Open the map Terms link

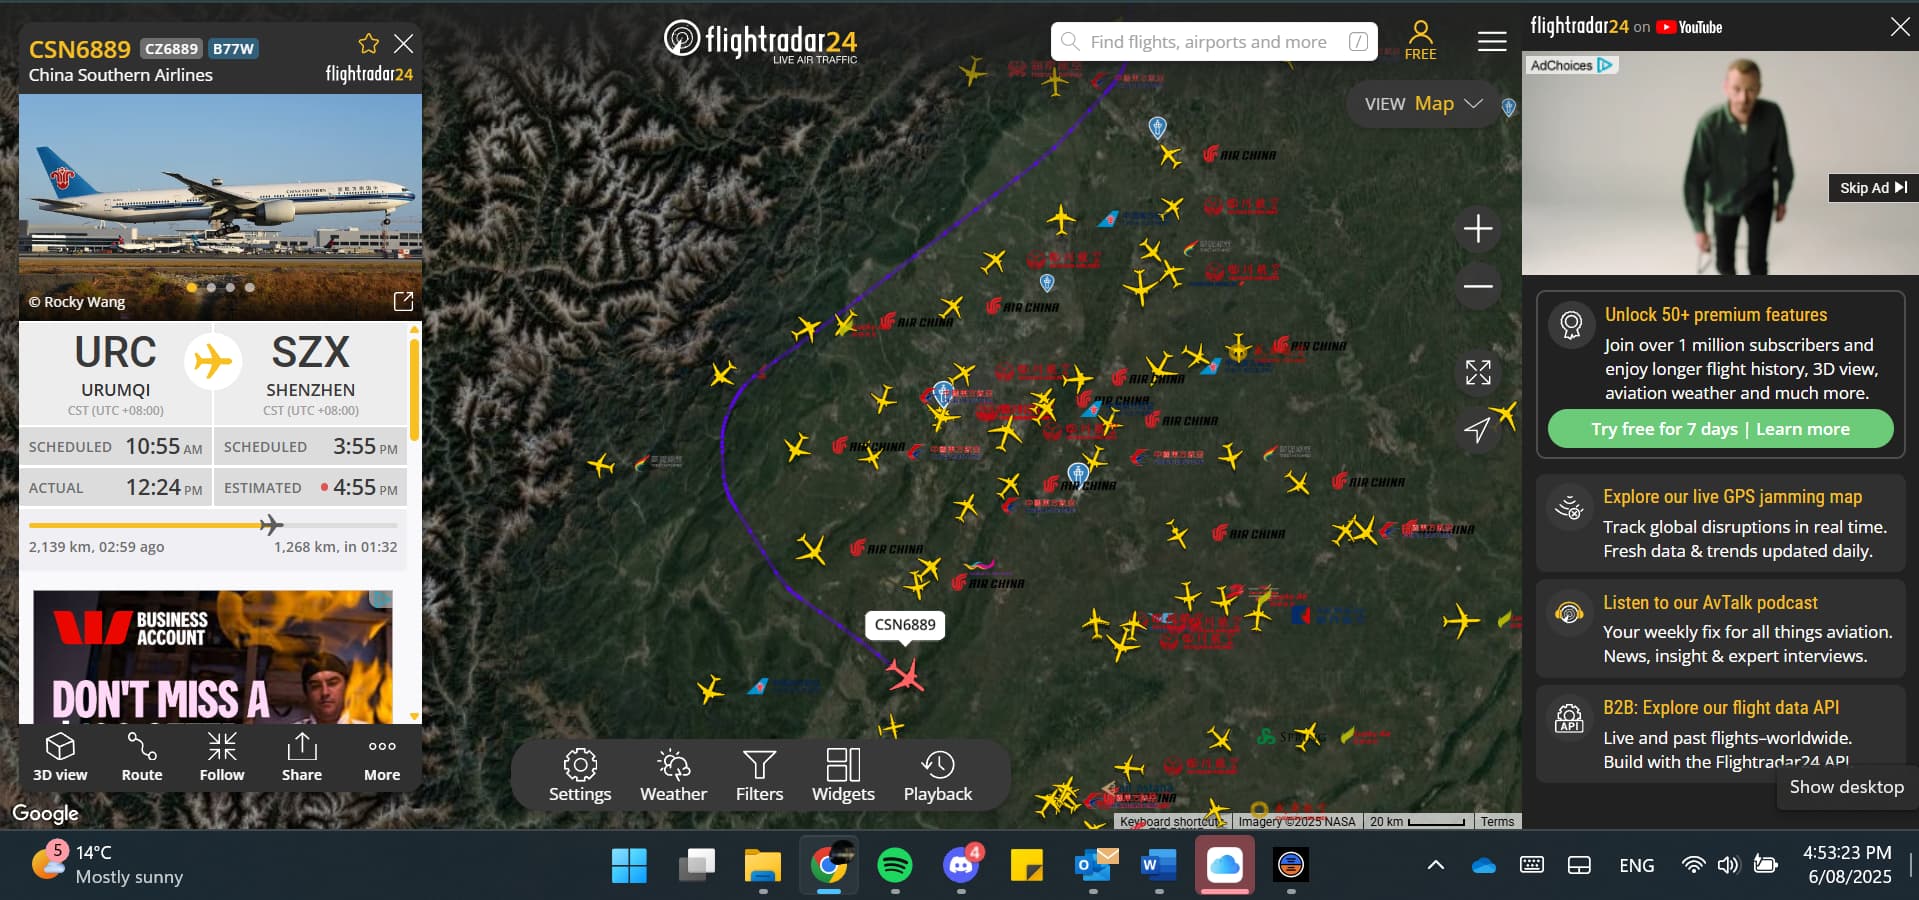click(x=1497, y=822)
